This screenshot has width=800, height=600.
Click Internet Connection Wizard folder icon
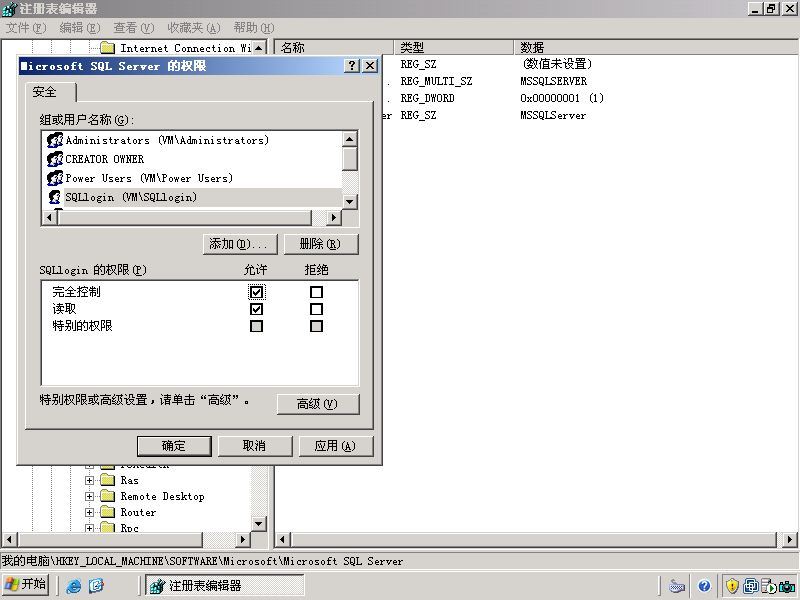[107, 48]
